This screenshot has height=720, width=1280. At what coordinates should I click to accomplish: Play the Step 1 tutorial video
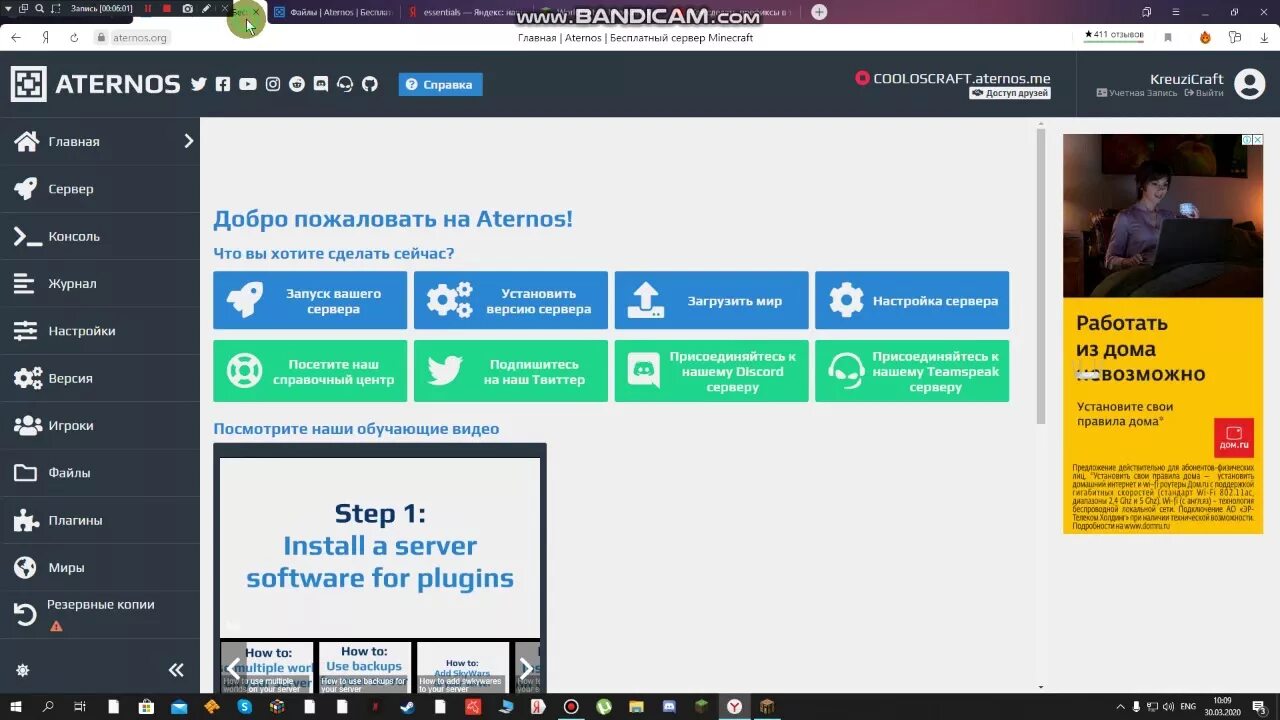click(x=380, y=546)
